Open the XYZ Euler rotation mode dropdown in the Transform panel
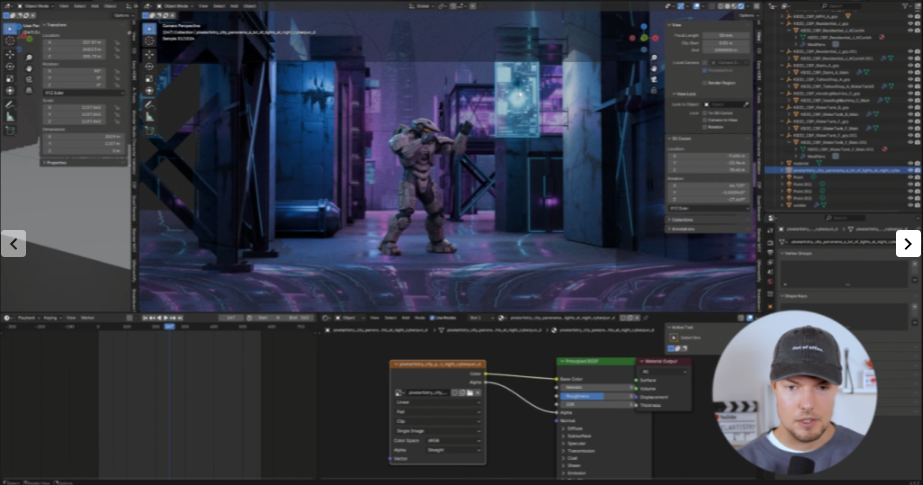This screenshot has width=923, height=485. coord(82,93)
